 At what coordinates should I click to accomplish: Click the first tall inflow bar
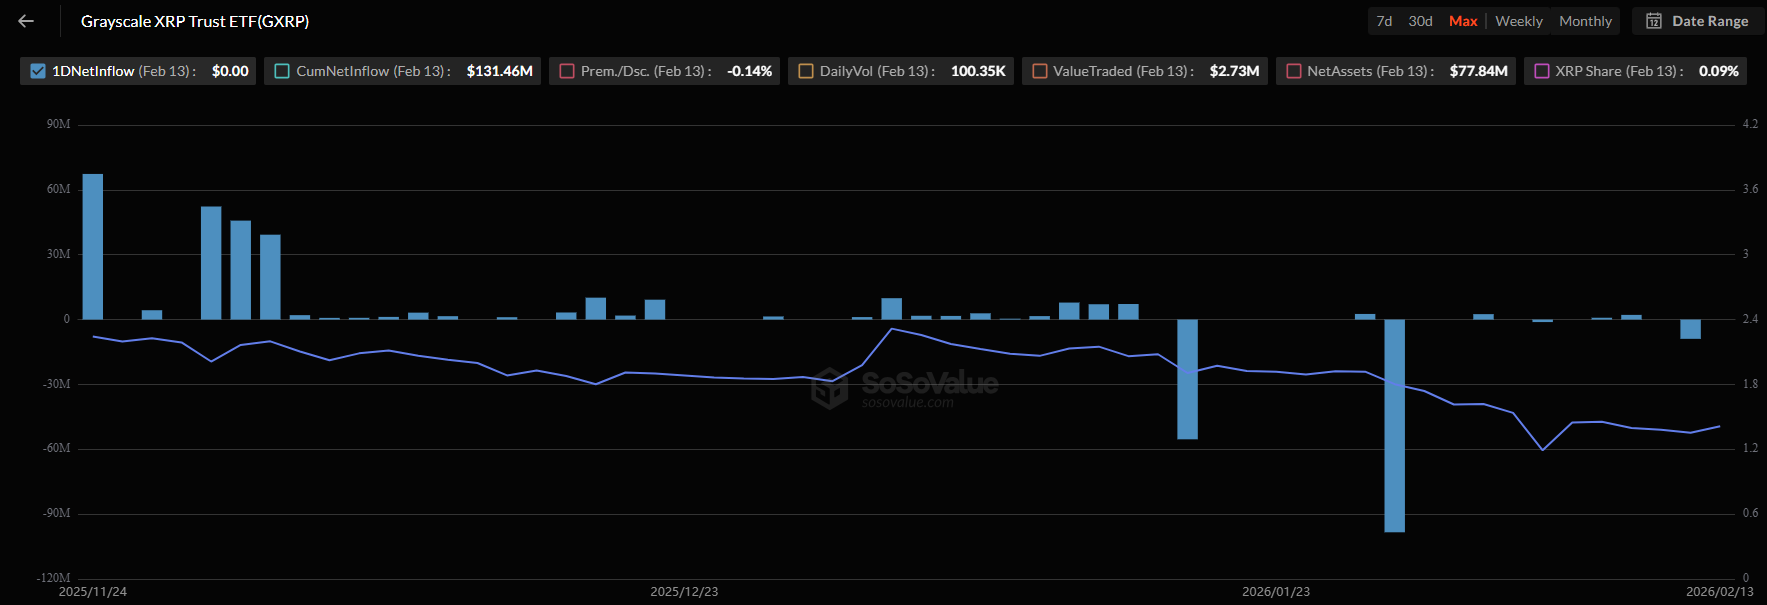(x=92, y=246)
